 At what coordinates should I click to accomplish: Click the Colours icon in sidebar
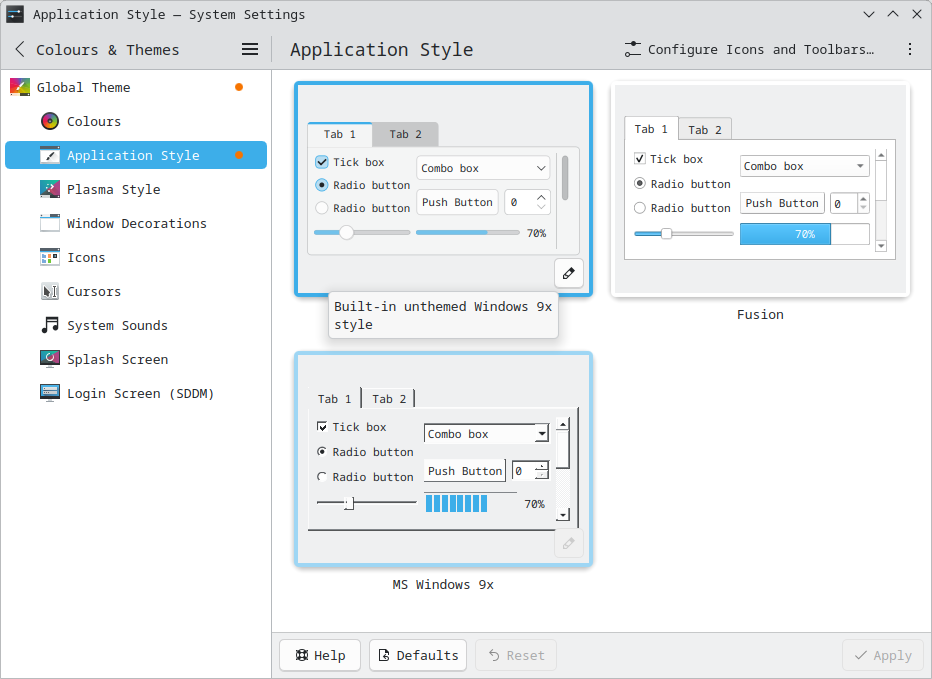click(x=50, y=121)
